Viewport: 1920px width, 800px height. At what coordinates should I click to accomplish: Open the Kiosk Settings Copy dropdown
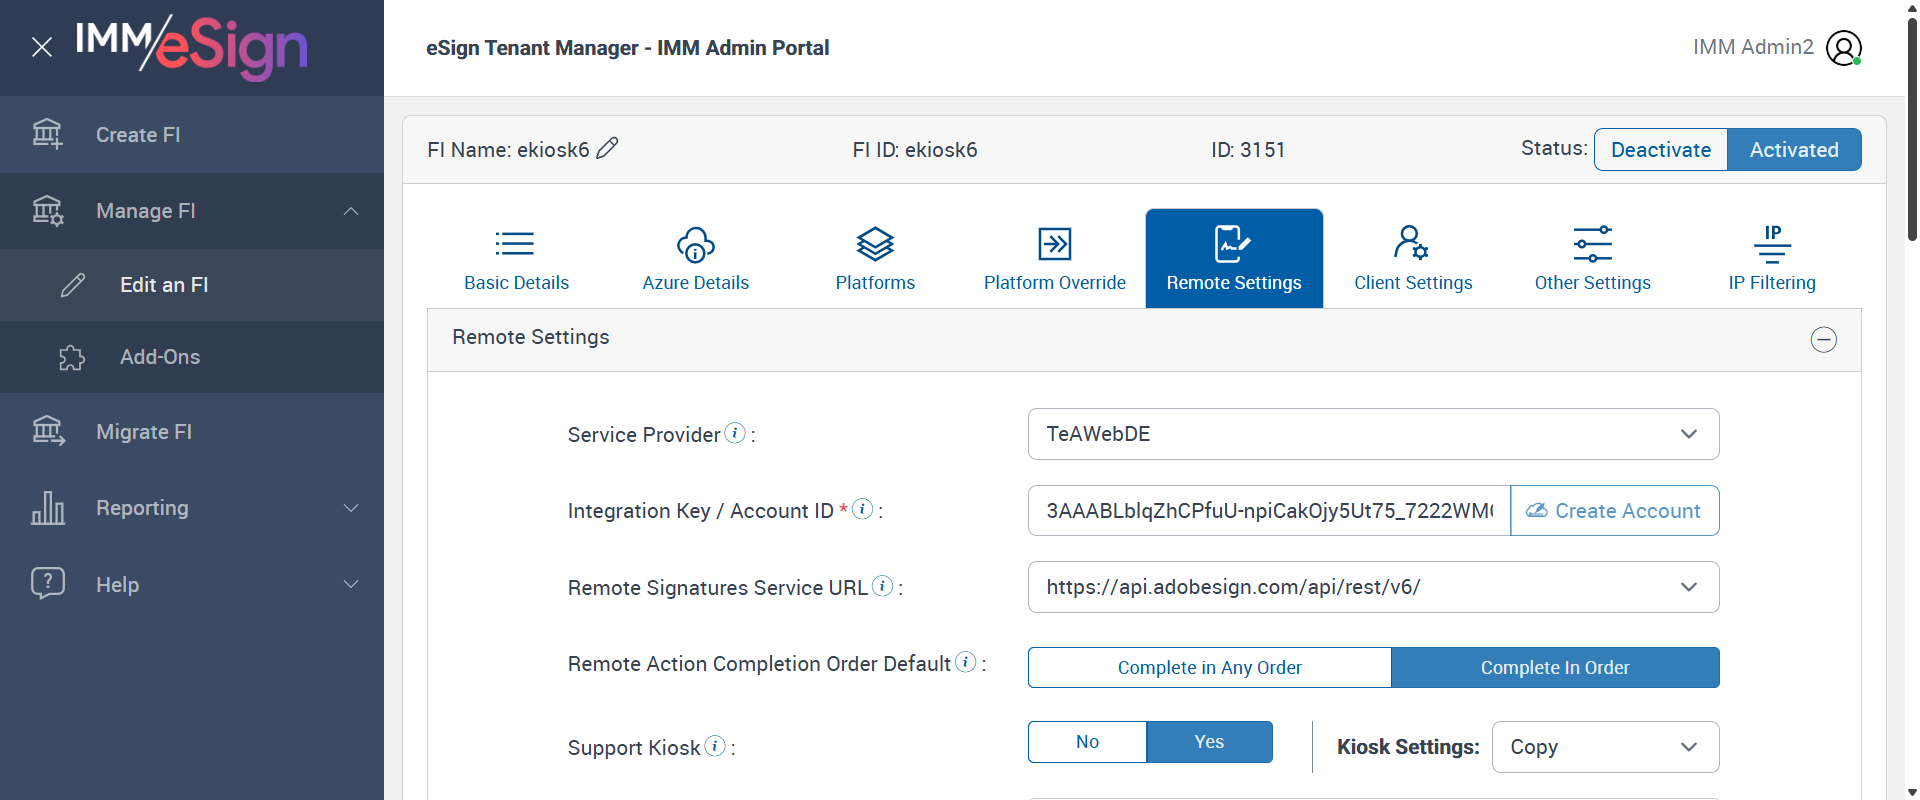click(x=1604, y=747)
